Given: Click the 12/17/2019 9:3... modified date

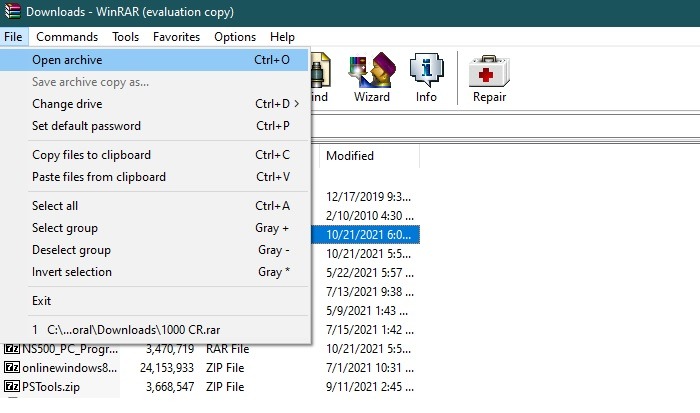Looking at the screenshot, I should pyautogui.click(x=368, y=197).
